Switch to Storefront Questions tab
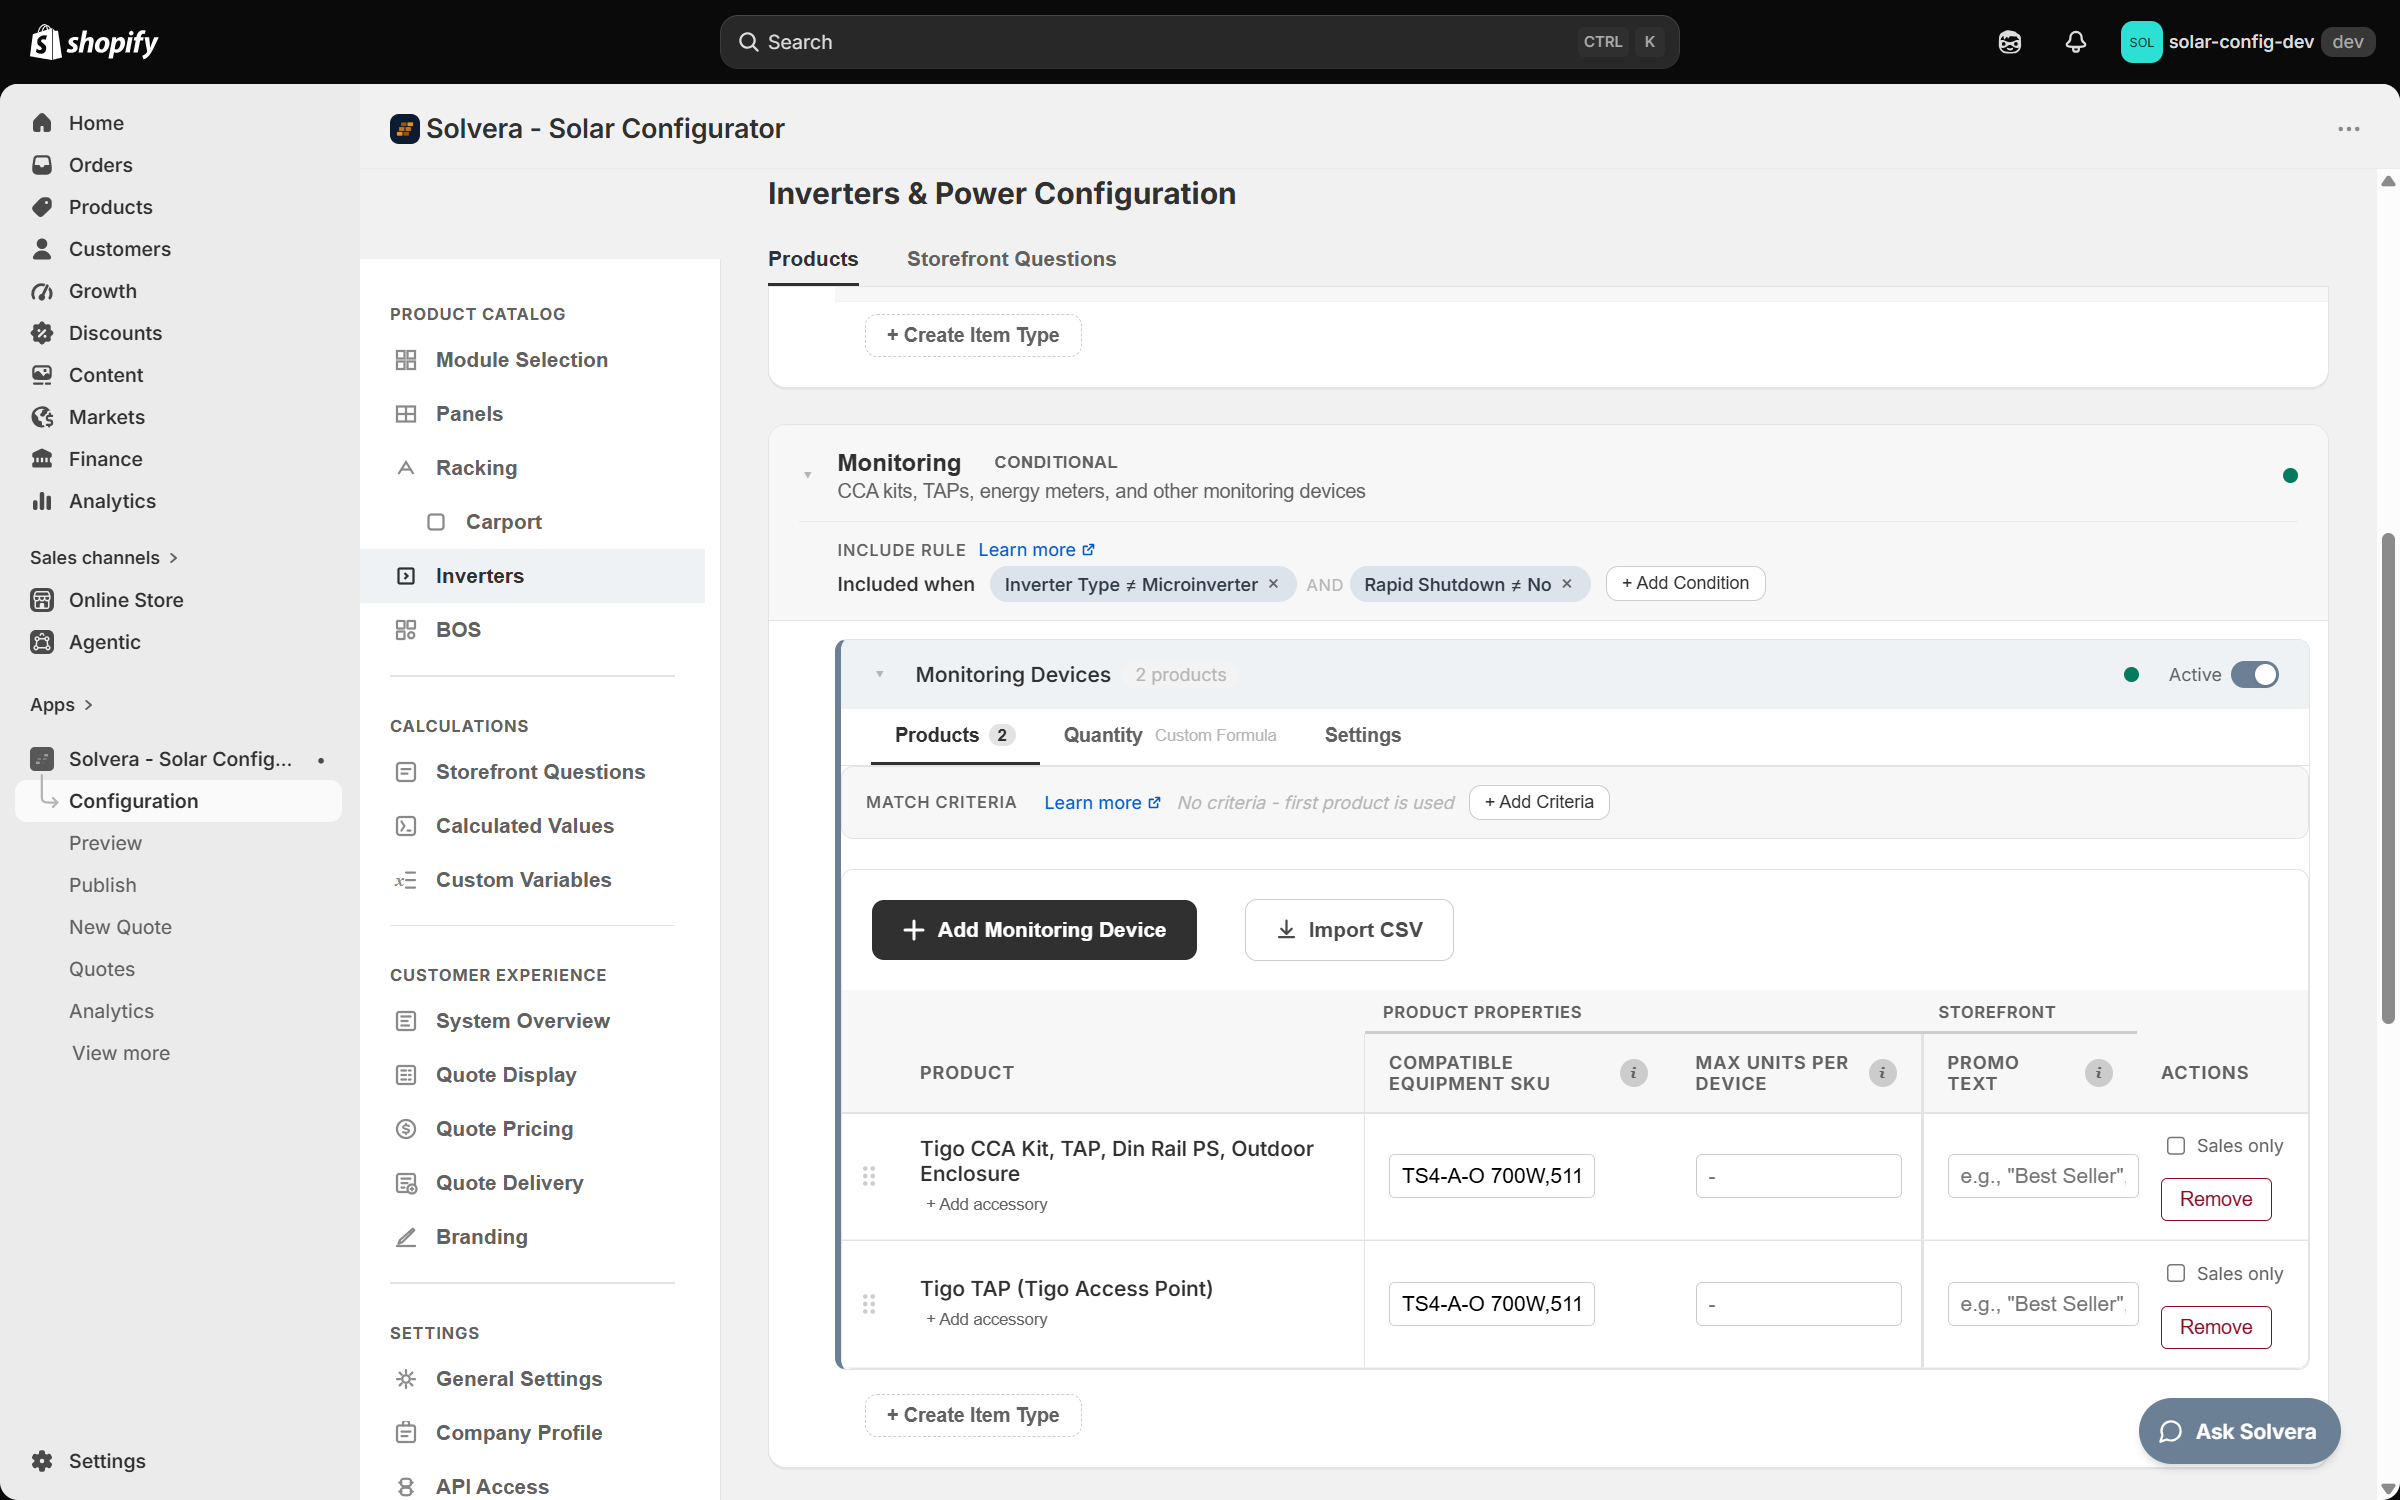This screenshot has height=1500, width=2400. pyautogui.click(x=1011, y=259)
